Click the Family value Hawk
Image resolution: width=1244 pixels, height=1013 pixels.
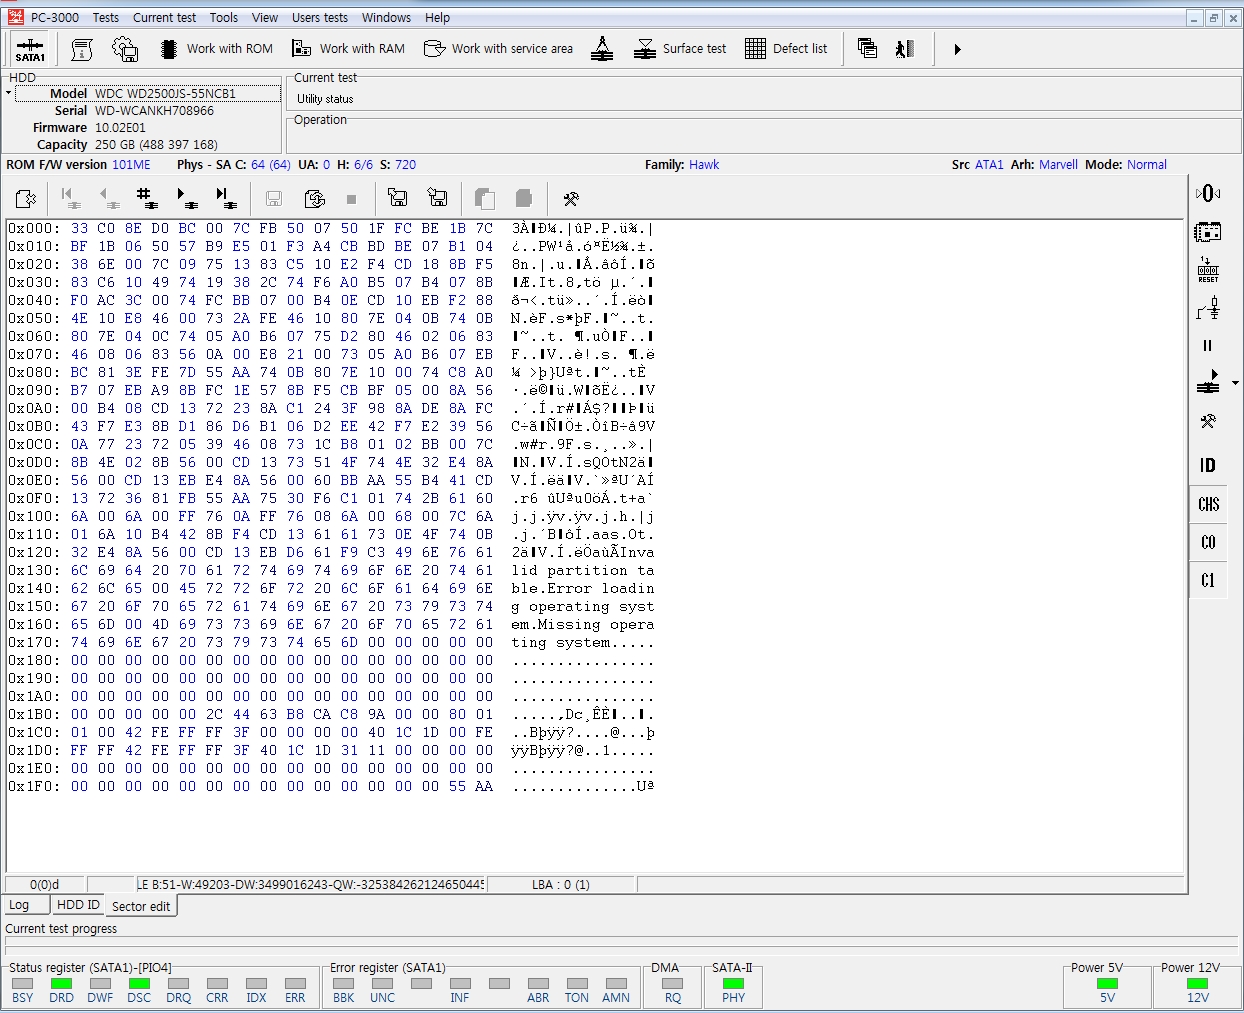[x=704, y=165]
